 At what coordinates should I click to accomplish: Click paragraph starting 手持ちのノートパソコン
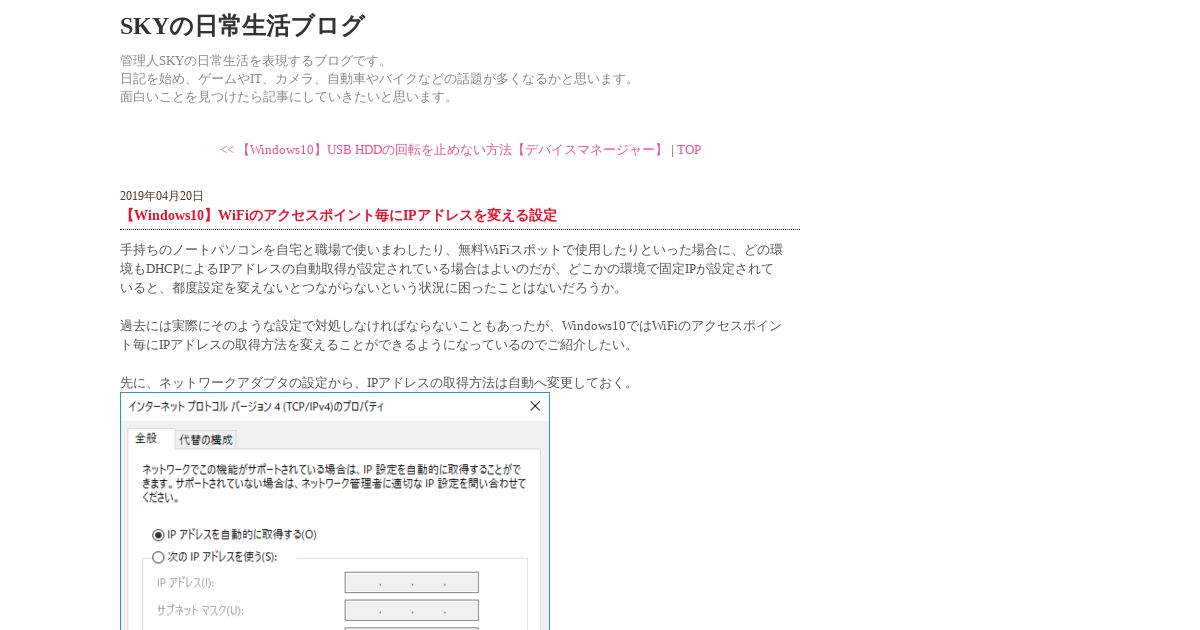click(x=451, y=269)
